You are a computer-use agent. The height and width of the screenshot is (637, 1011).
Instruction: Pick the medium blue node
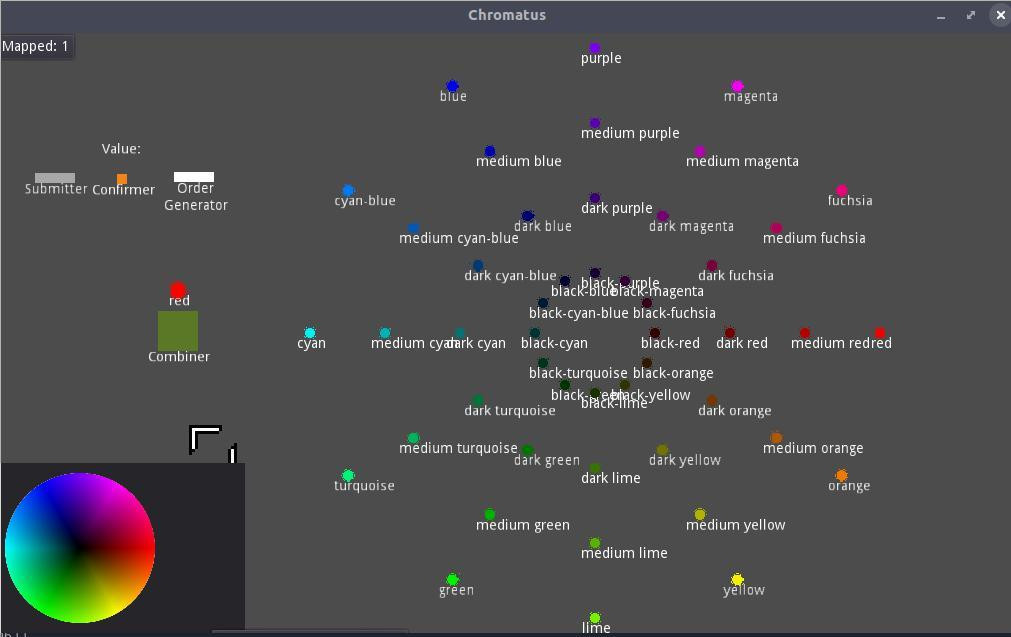tap(489, 151)
